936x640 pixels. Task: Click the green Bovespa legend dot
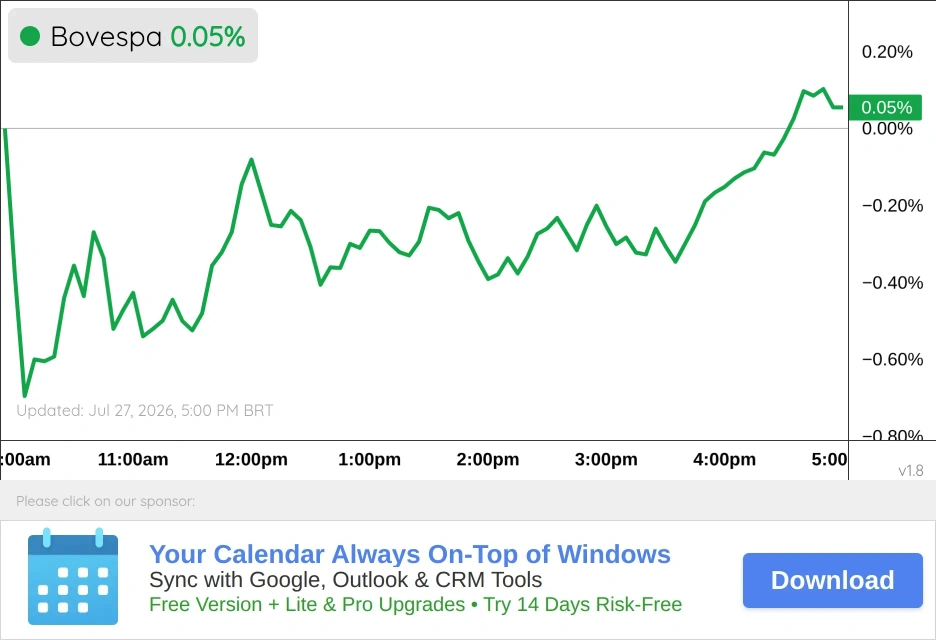(x=30, y=36)
